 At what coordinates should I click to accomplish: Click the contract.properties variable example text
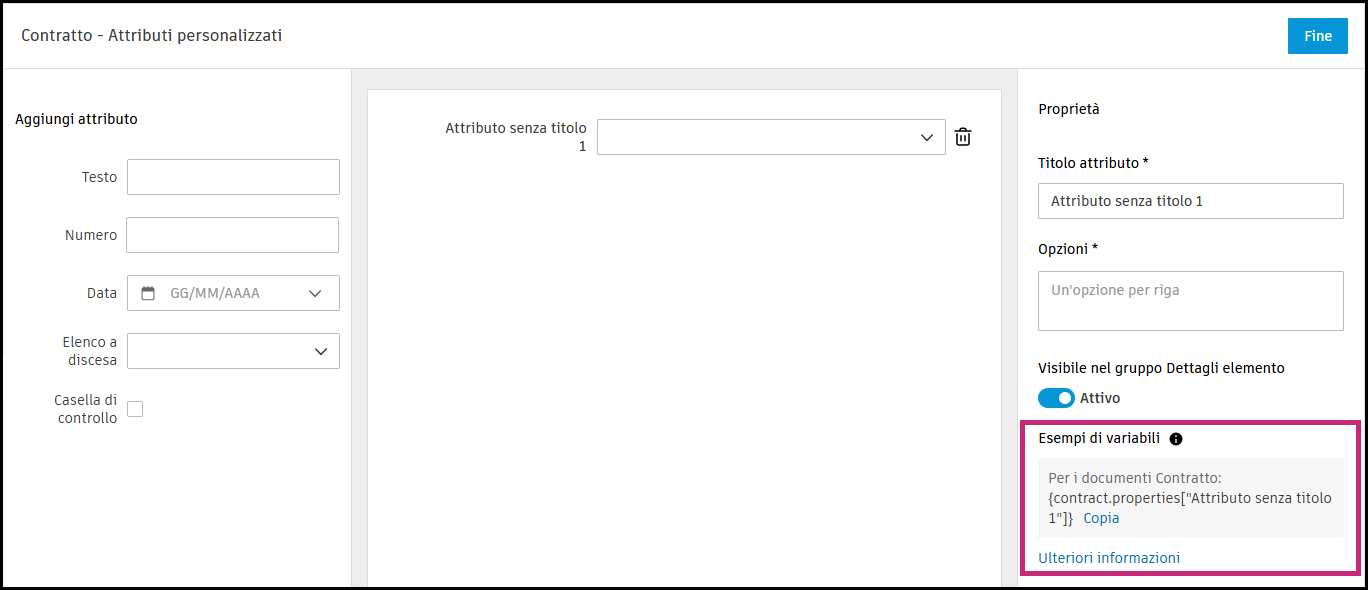(1189, 498)
